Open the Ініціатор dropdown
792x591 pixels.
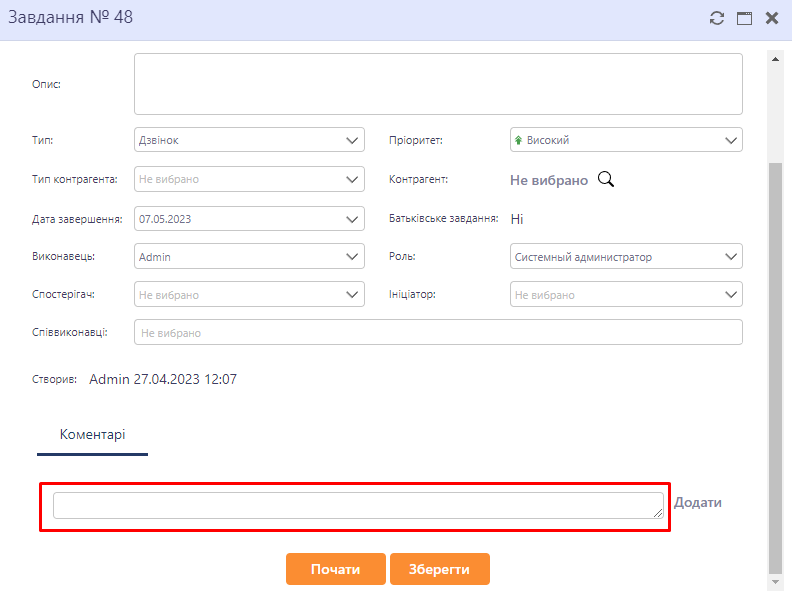click(x=626, y=295)
